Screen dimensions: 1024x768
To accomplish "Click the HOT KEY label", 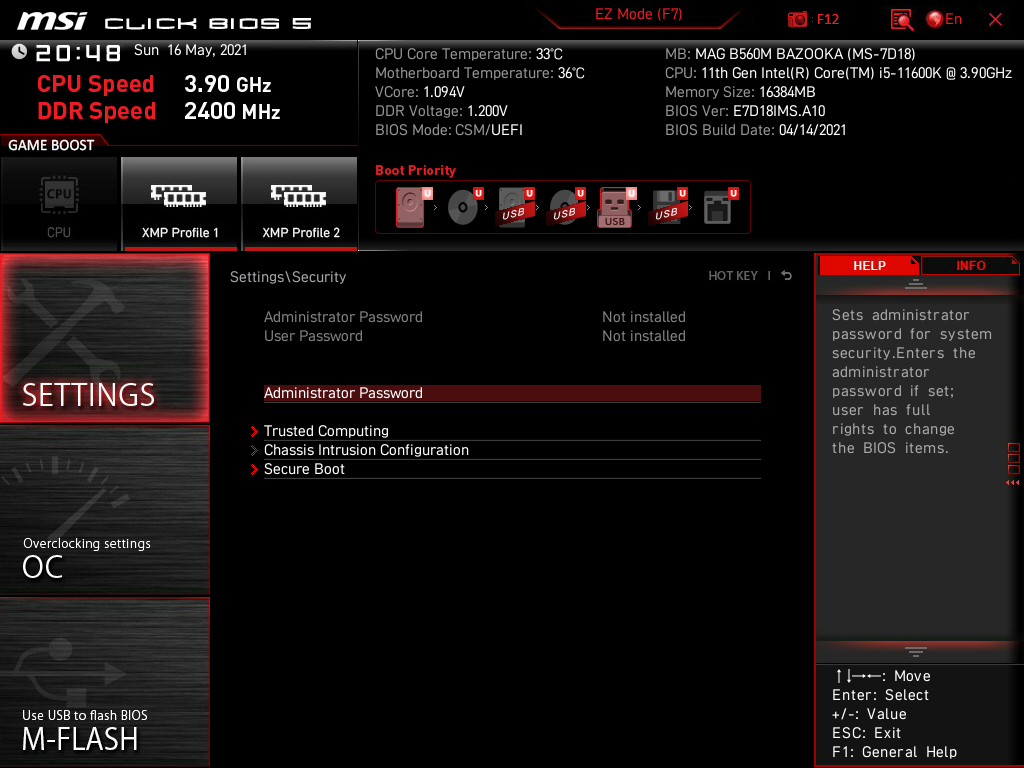I will point(733,276).
